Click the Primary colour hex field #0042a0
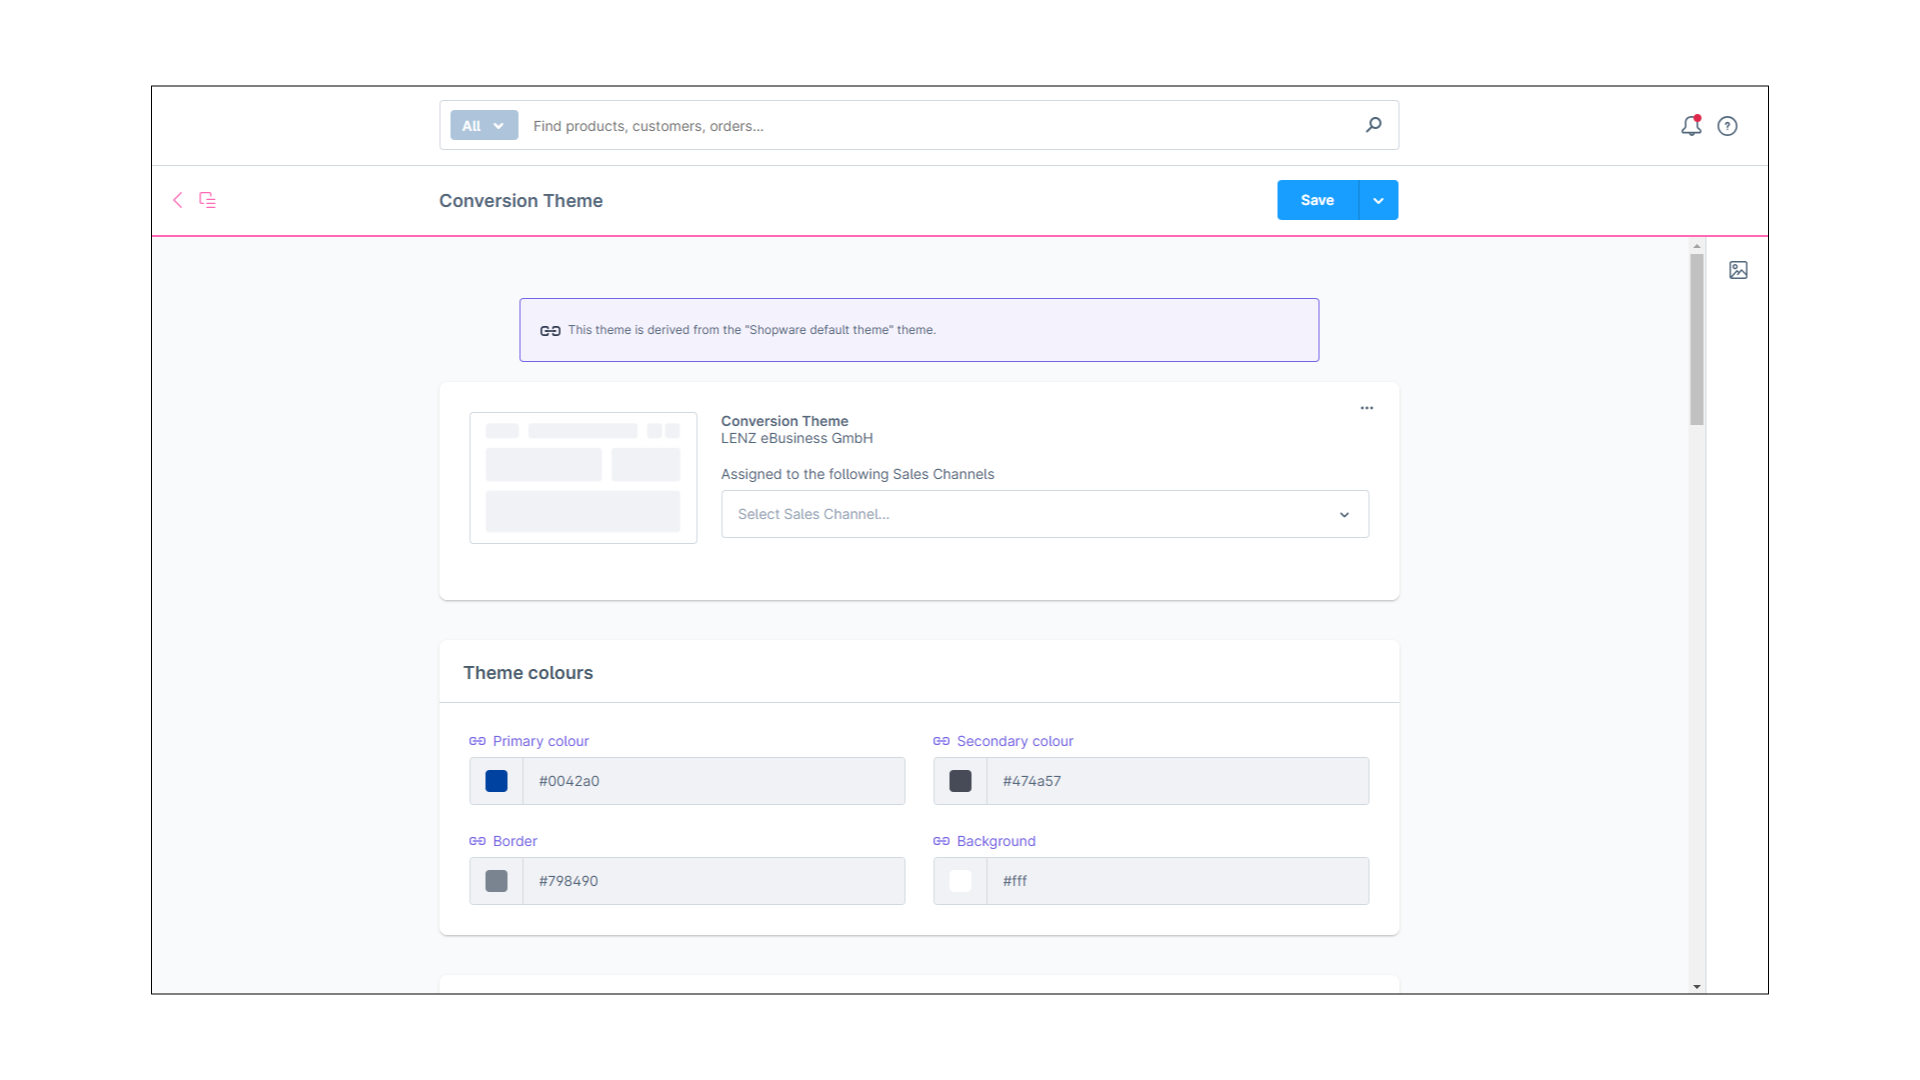This screenshot has width=1920, height=1080. tap(713, 781)
